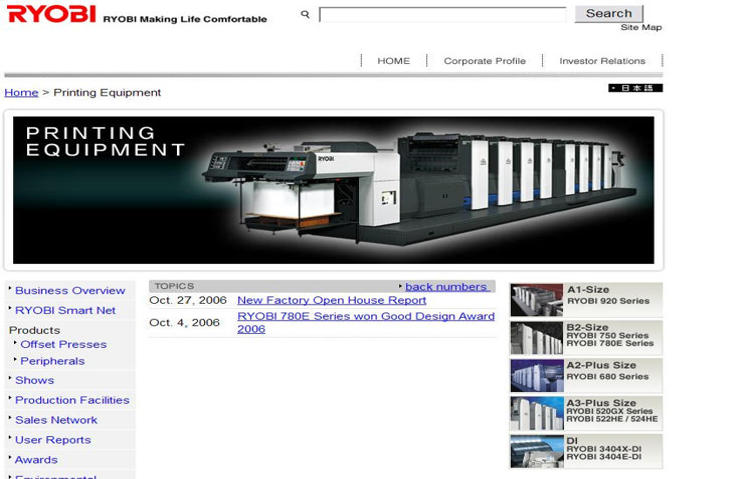The height and width of the screenshot is (479, 740).
Task: Click the RYOBI logo
Action: [51, 14]
